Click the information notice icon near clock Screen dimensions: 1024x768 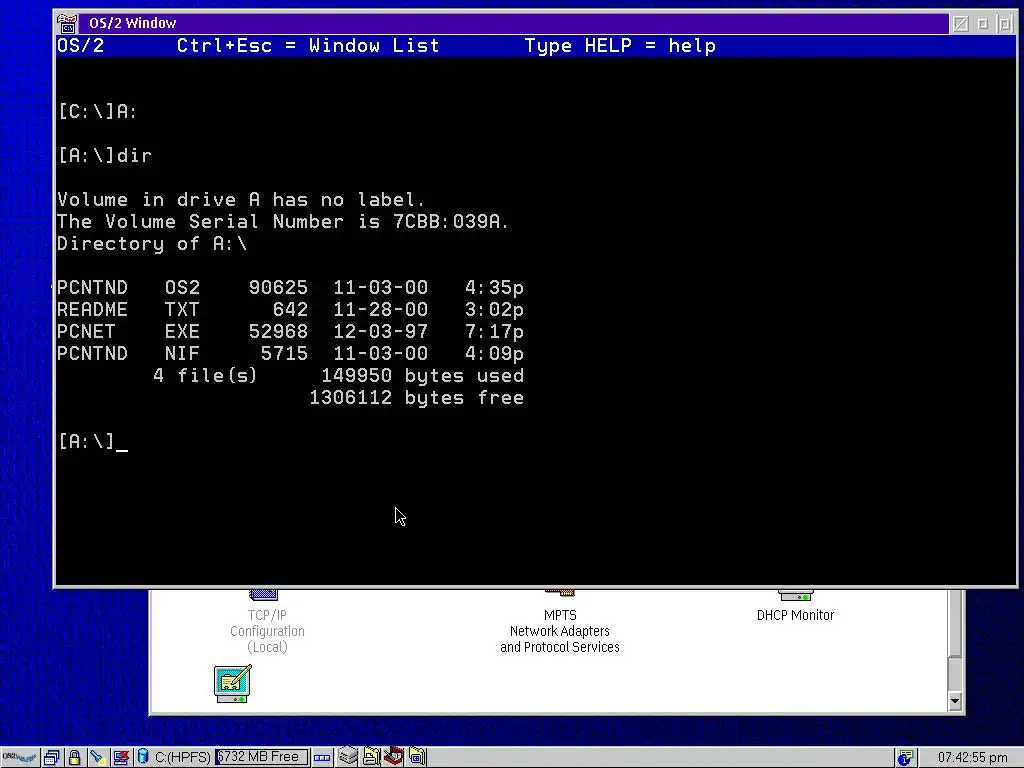(905, 758)
